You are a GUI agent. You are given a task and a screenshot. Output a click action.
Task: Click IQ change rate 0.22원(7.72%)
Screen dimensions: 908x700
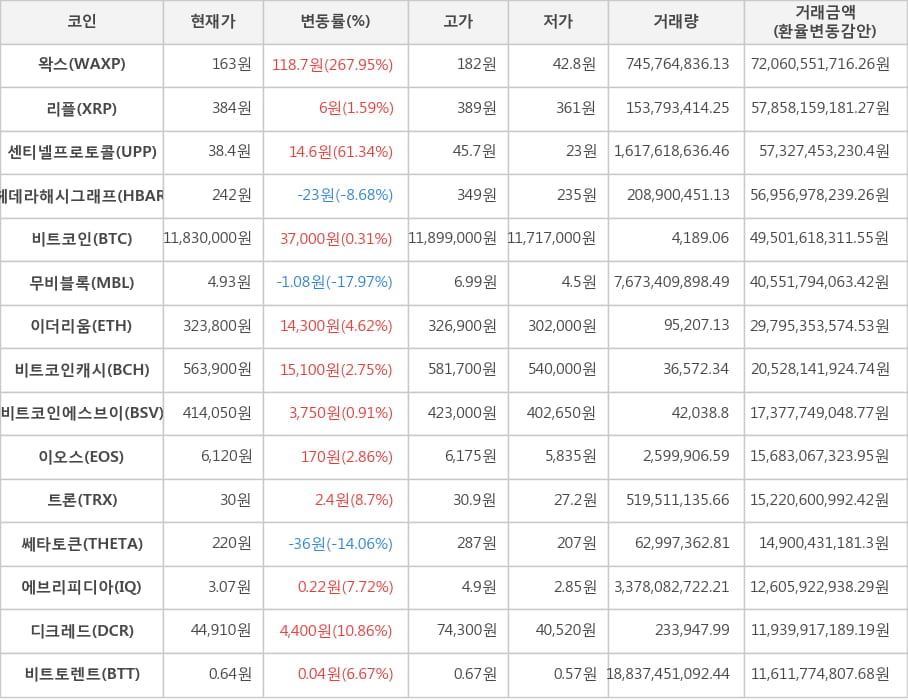click(346, 587)
